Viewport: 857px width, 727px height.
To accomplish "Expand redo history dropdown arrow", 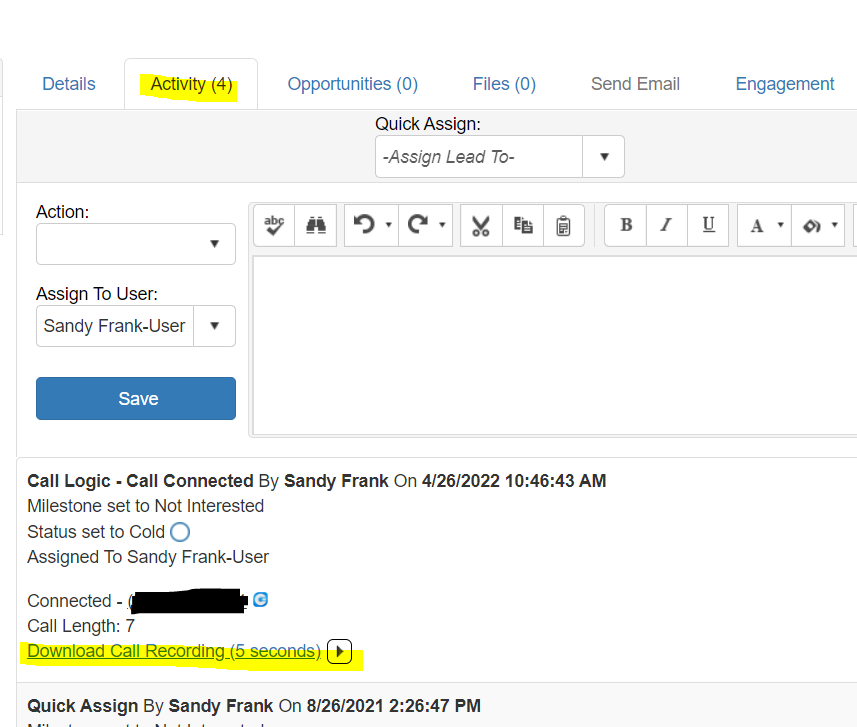I will [x=443, y=225].
